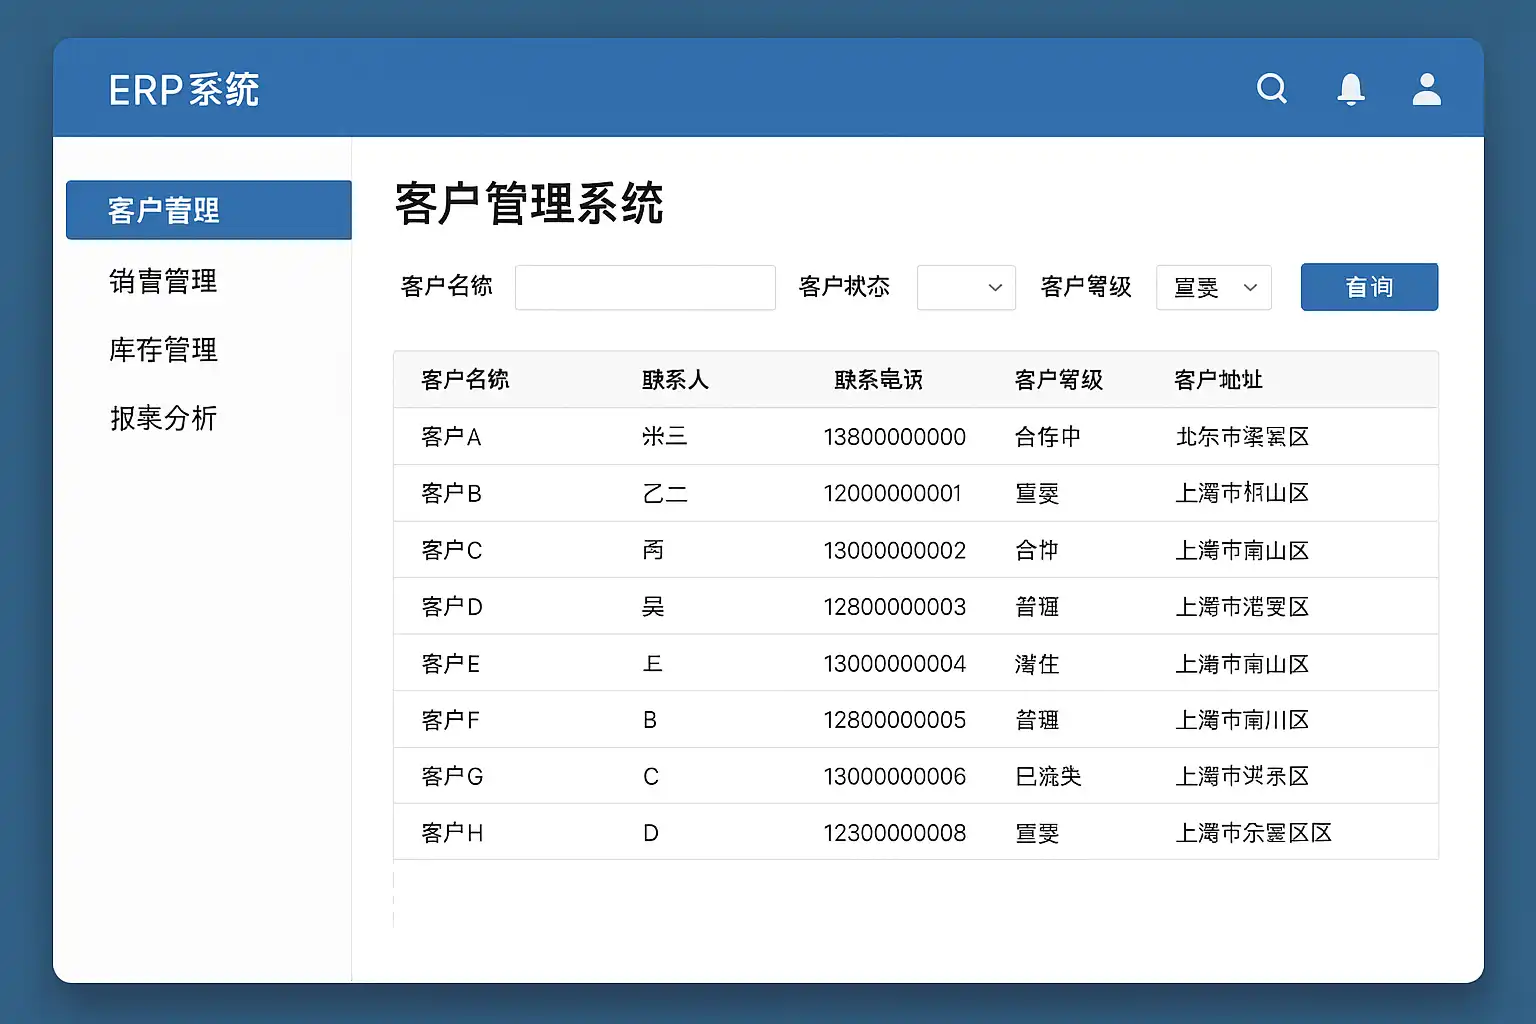Open notifications via the bell icon
The height and width of the screenshot is (1024, 1536).
click(x=1351, y=89)
